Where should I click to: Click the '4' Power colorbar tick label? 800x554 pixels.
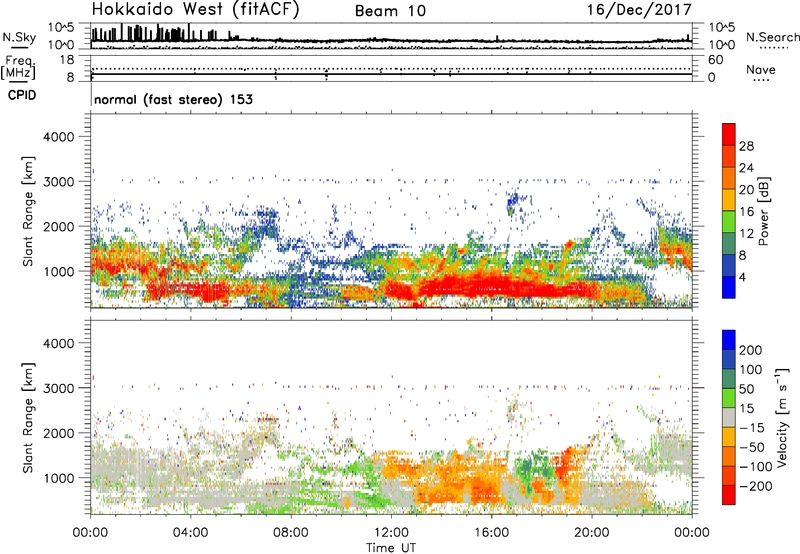pos(742,278)
